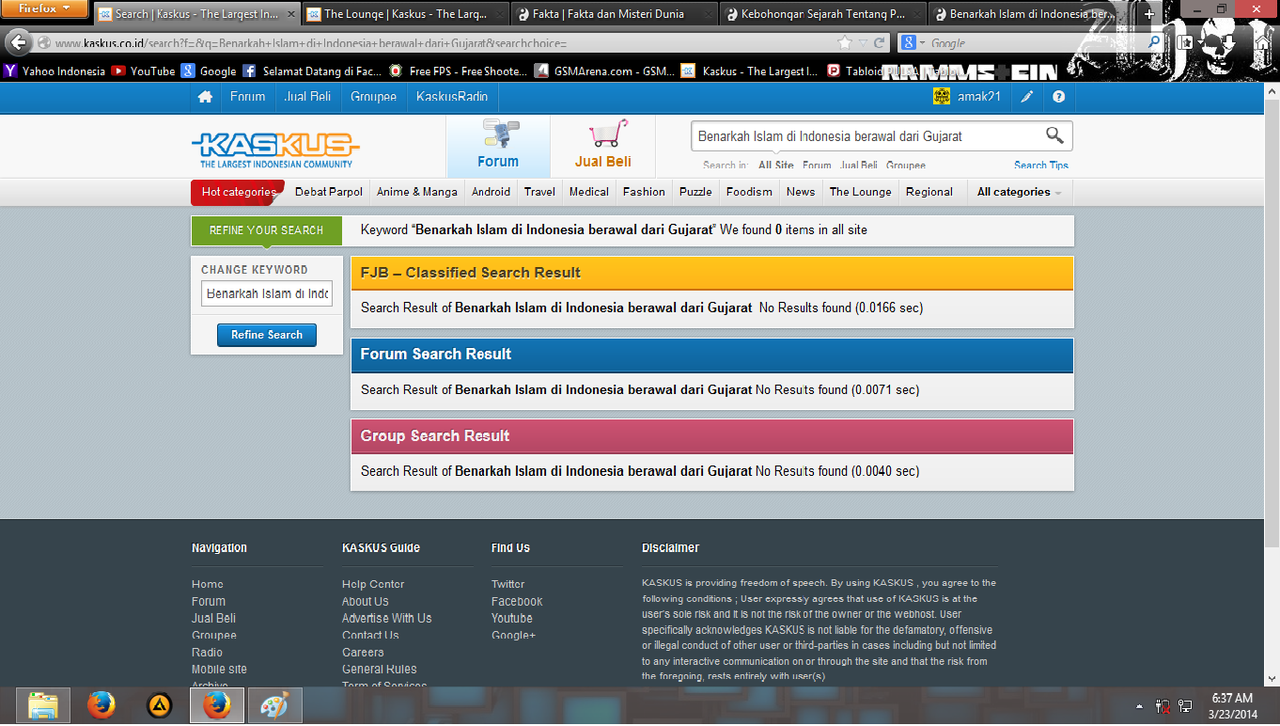Open GSMArena.com bookmark
This screenshot has width=1280, height=726.
pyautogui.click(x=604, y=71)
